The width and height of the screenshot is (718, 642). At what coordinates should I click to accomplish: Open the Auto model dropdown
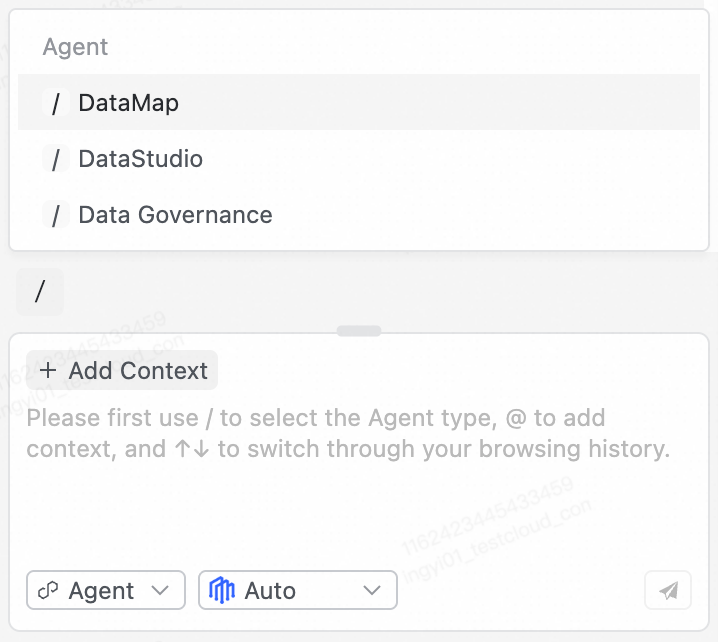click(298, 591)
